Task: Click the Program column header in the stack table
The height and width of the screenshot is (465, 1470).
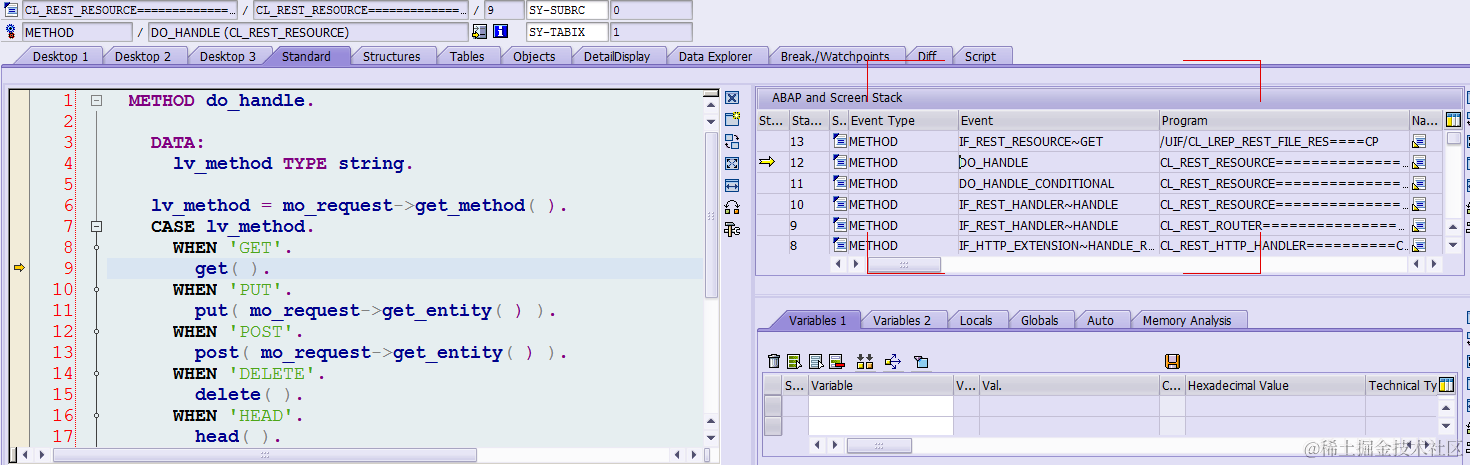Action: (x=1285, y=120)
